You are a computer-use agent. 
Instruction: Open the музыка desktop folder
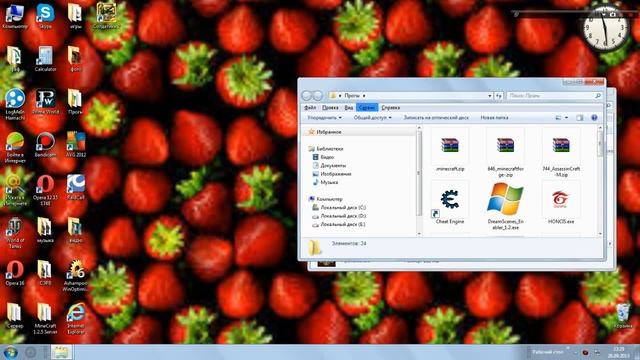coord(45,230)
